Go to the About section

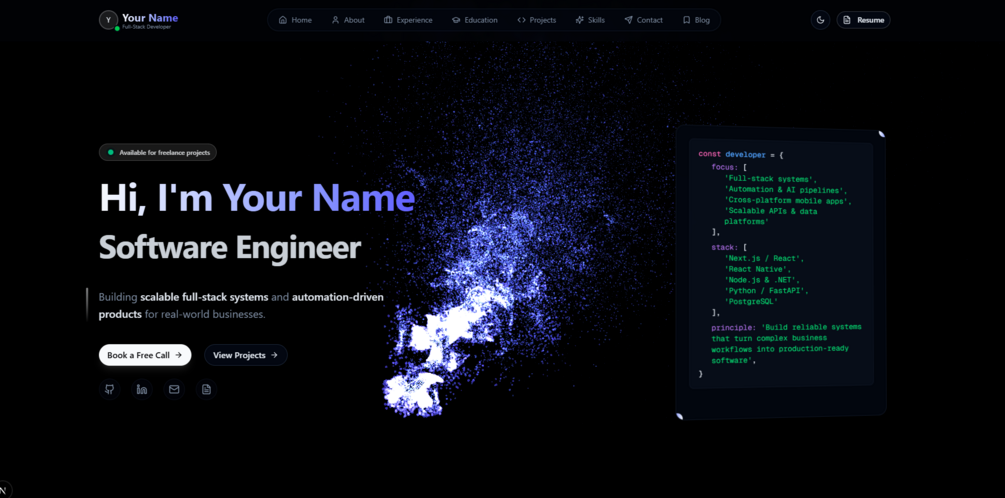pos(348,20)
